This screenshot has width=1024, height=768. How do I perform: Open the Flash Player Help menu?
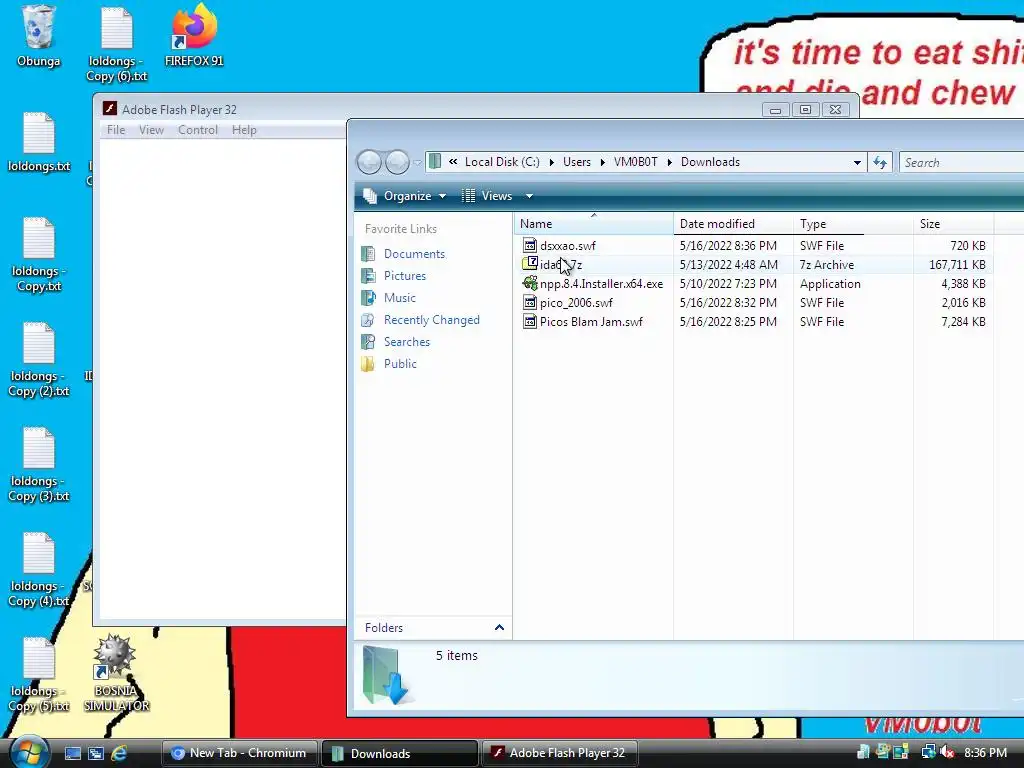coord(244,130)
